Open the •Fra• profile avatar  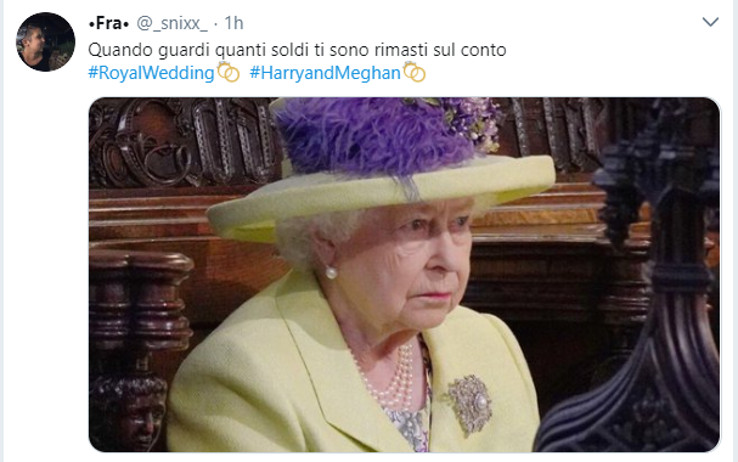[x=46, y=42]
